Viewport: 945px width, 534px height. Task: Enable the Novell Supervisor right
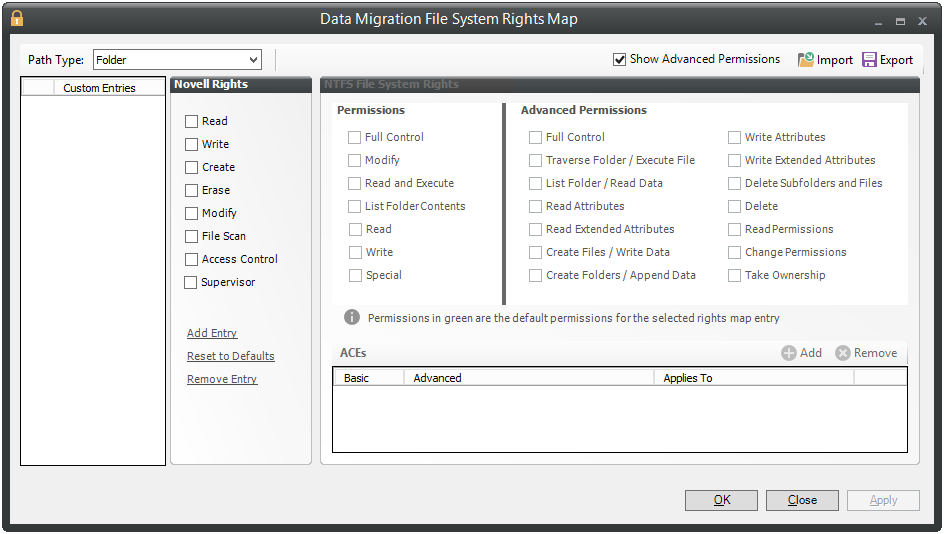tap(191, 283)
